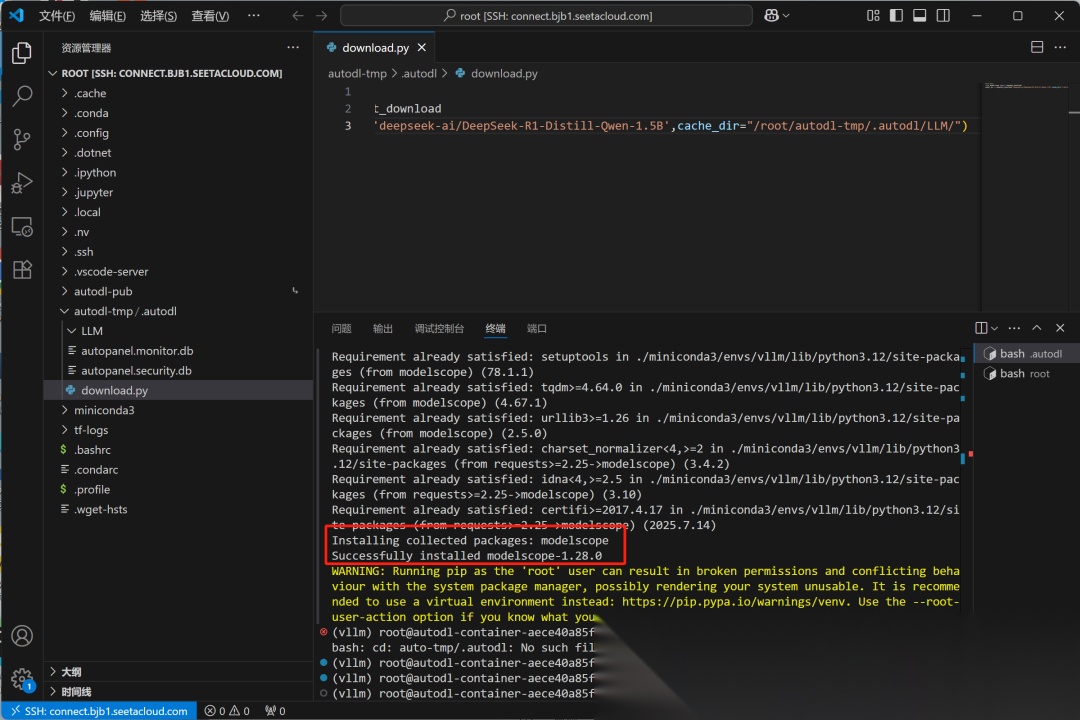Open Run and Debug view
The image size is (1080, 720).
click(22, 183)
